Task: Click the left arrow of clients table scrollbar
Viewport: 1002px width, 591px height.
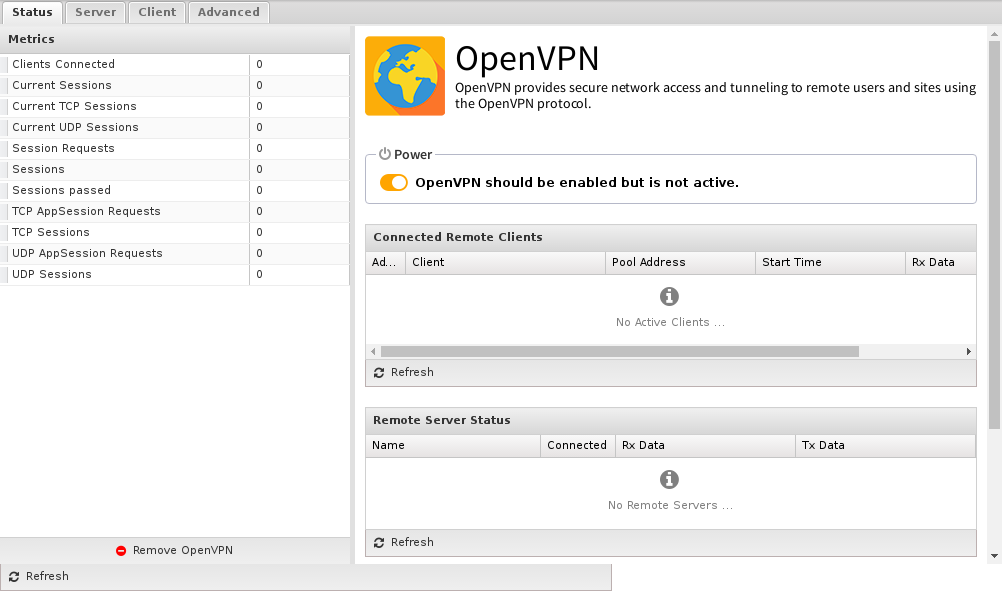Action: click(x=373, y=351)
